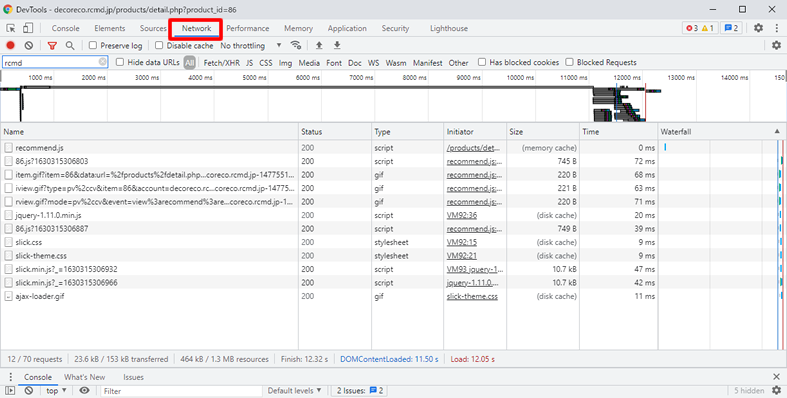787x398 pixels.
Task: Open the Issues drawer tab
Action: (133, 377)
